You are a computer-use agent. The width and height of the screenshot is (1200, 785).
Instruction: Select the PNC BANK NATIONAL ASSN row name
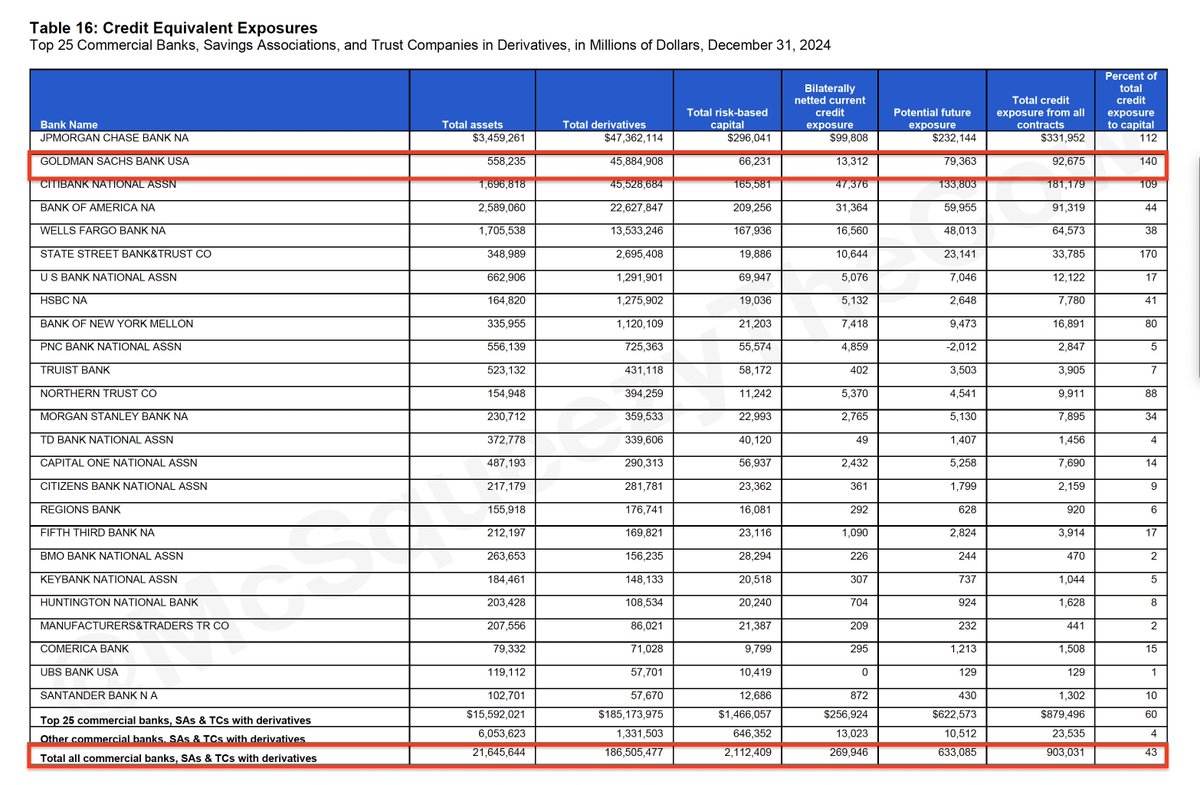110,347
